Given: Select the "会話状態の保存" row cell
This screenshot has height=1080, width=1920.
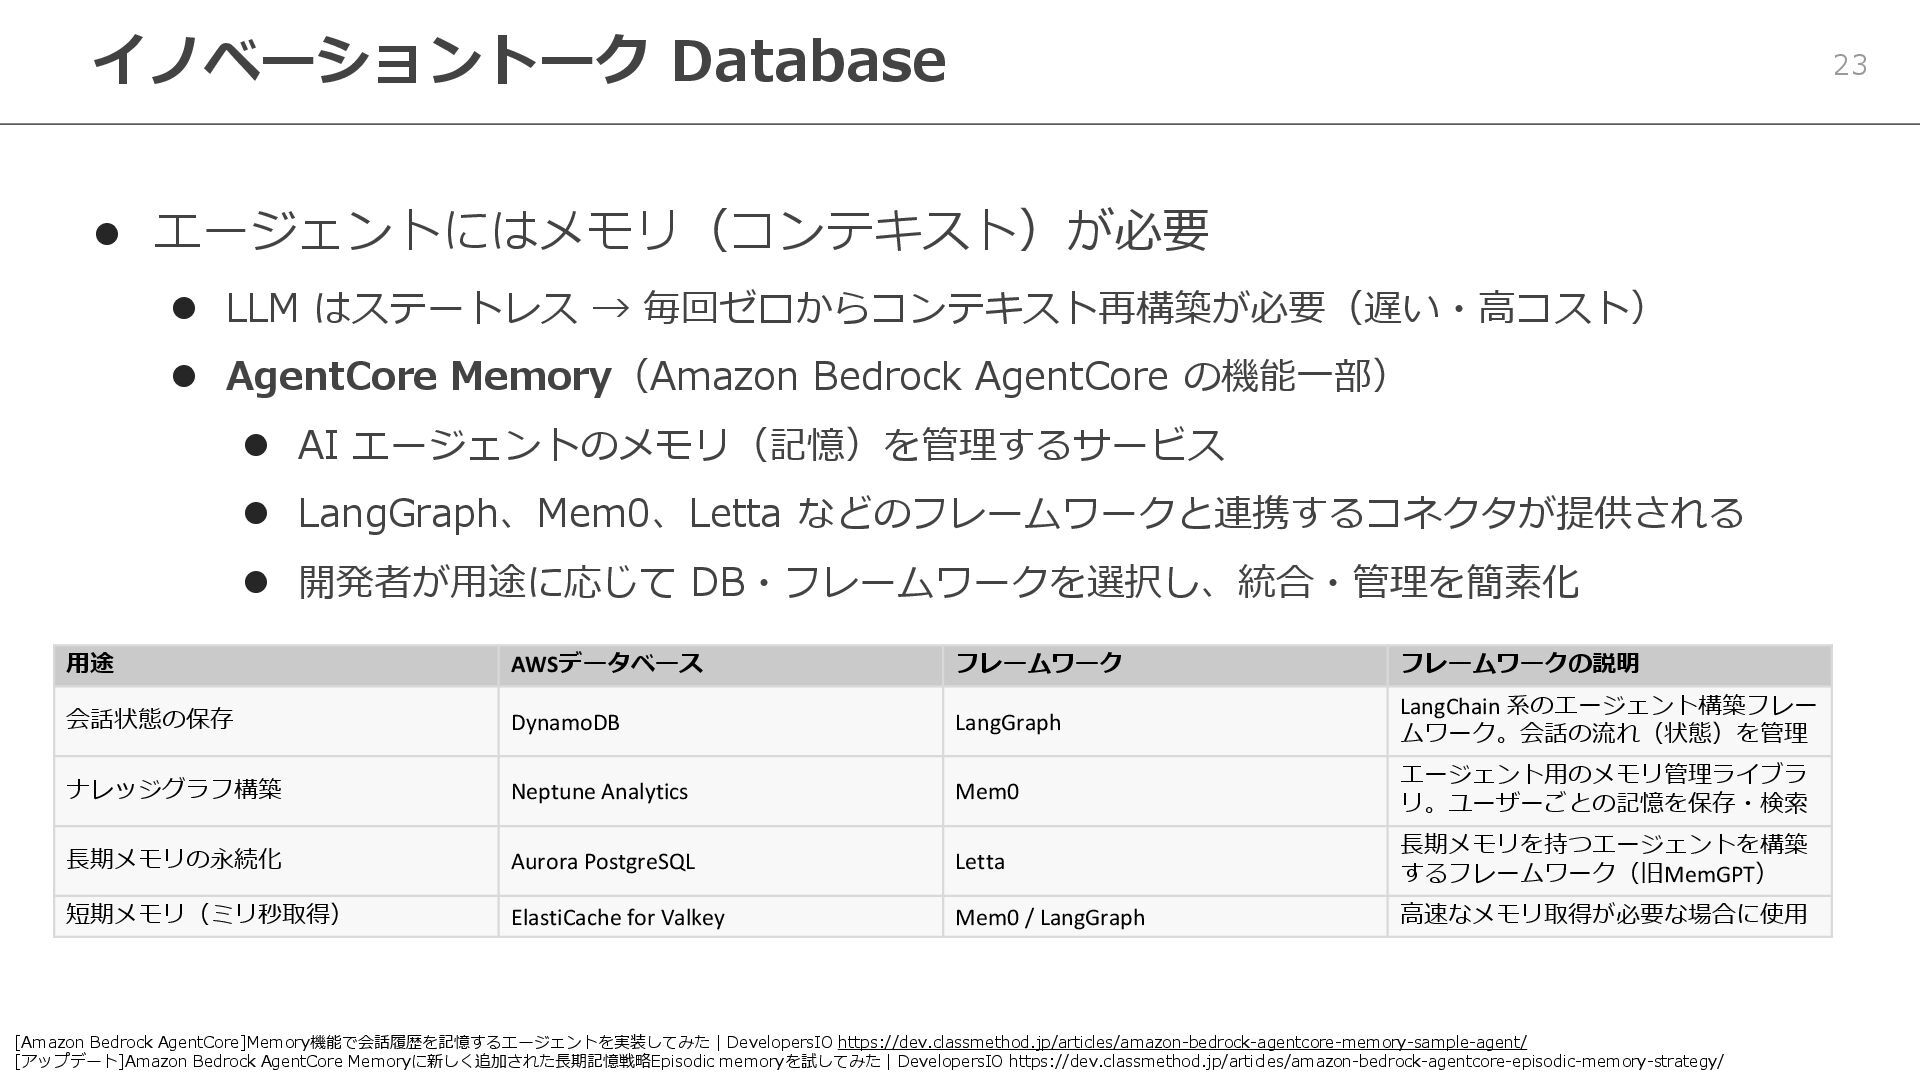Looking at the screenshot, I should coord(149,719).
